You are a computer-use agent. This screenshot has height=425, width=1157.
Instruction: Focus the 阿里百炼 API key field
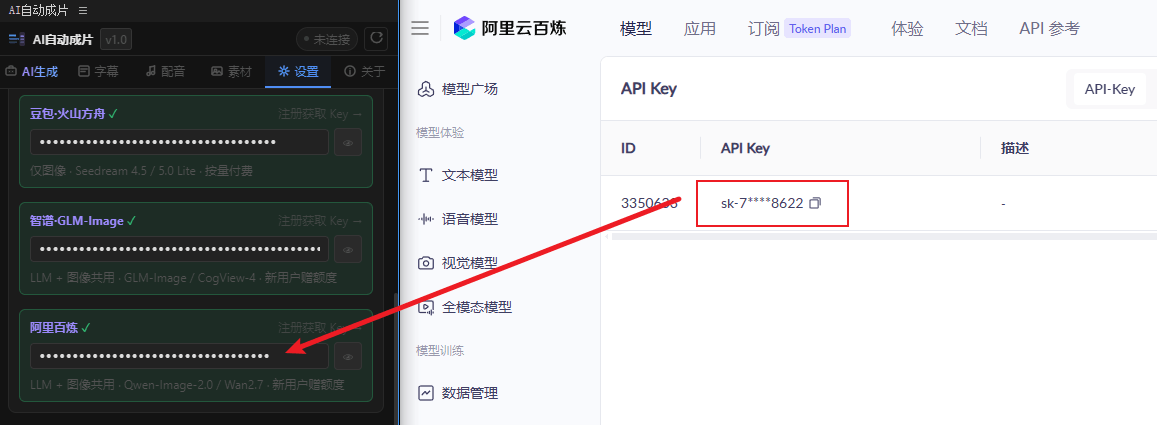179,356
